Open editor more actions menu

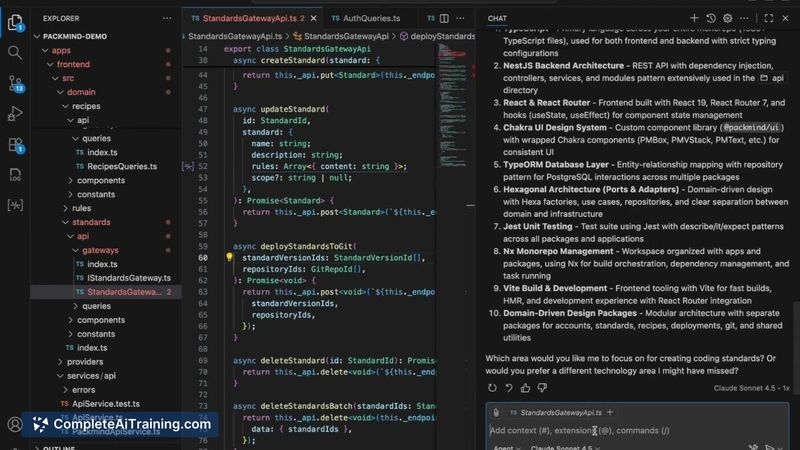pos(460,18)
